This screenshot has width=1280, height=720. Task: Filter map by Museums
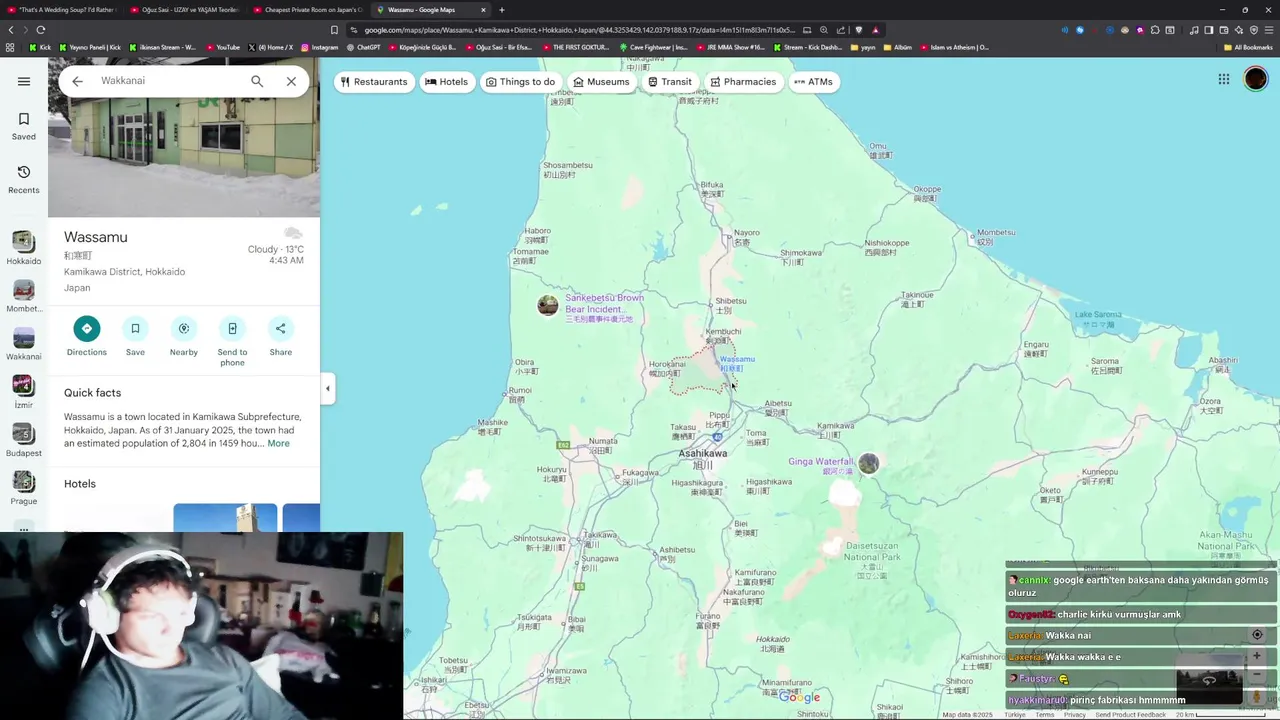[601, 82]
